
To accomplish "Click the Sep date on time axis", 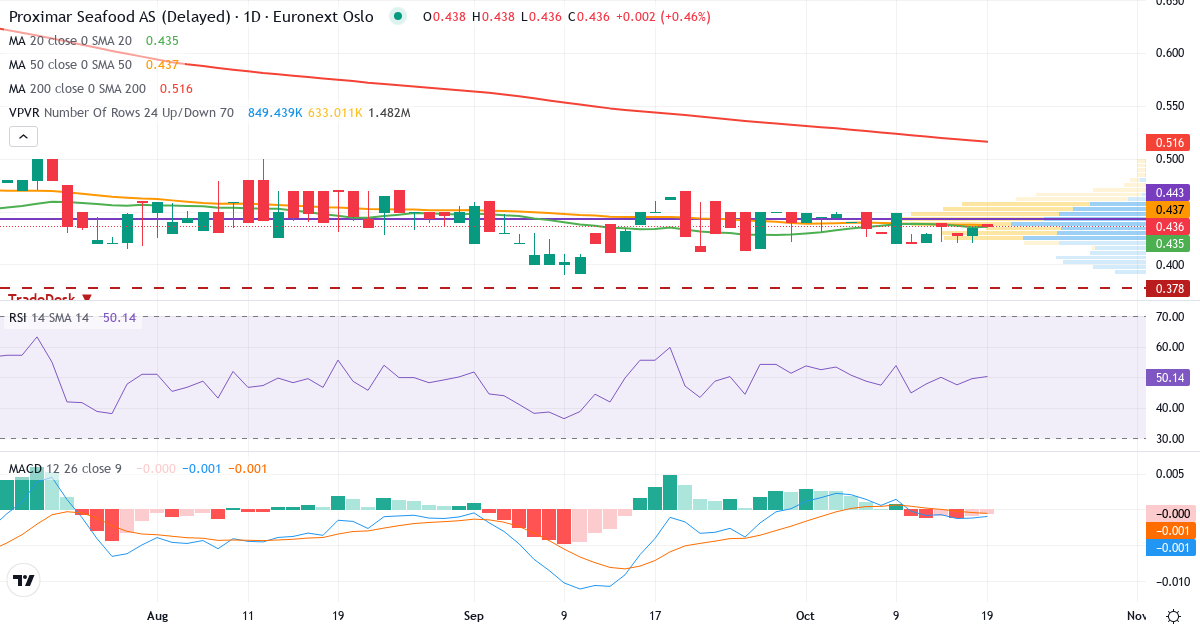I will (x=474, y=616).
